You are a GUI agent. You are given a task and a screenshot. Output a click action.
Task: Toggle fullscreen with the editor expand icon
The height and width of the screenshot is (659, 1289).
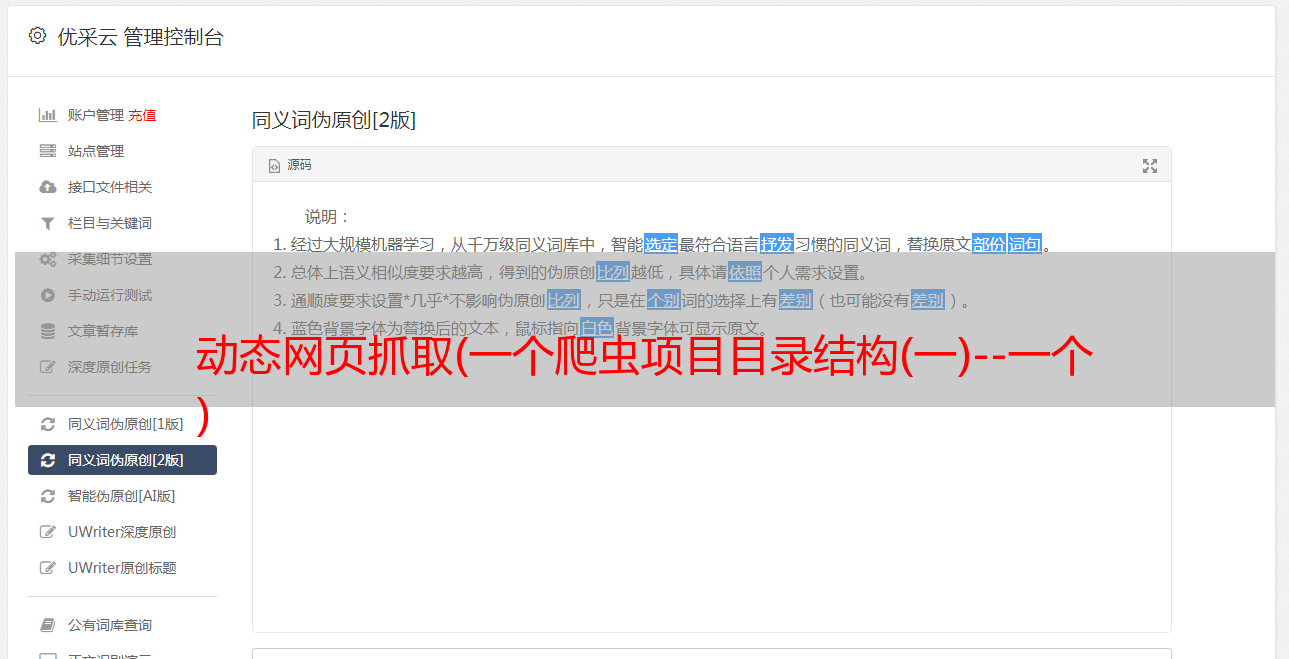point(1150,166)
